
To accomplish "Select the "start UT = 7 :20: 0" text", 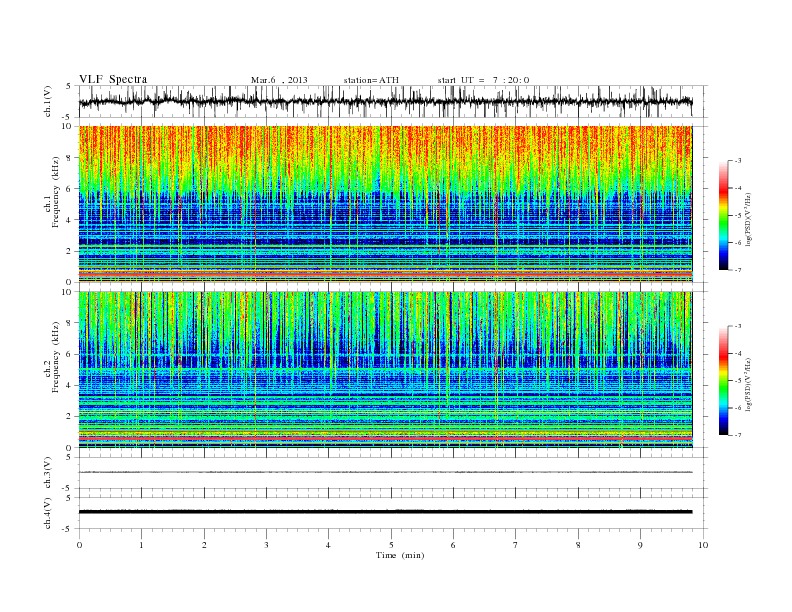I will point(483,80).
